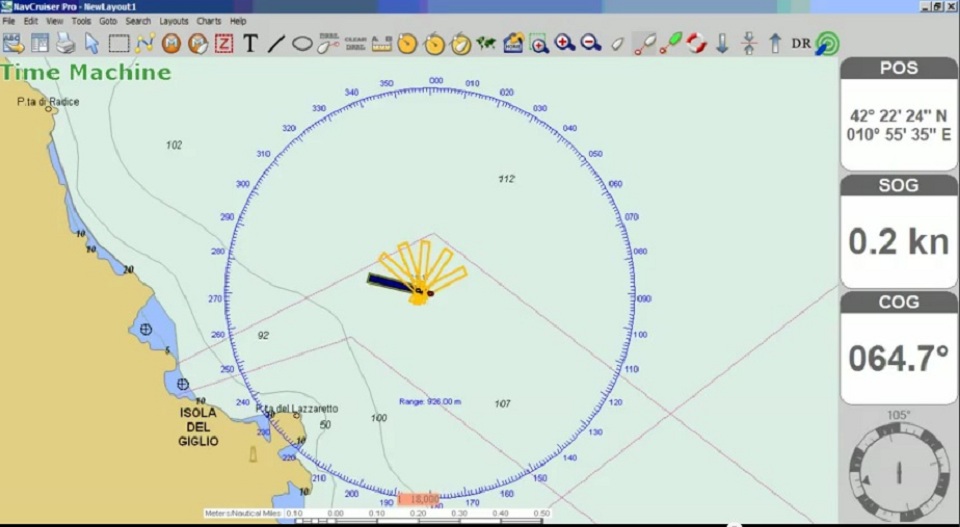Toggle the DR dead reckoning button
This screenshot has height=527, width=960.
801,43
